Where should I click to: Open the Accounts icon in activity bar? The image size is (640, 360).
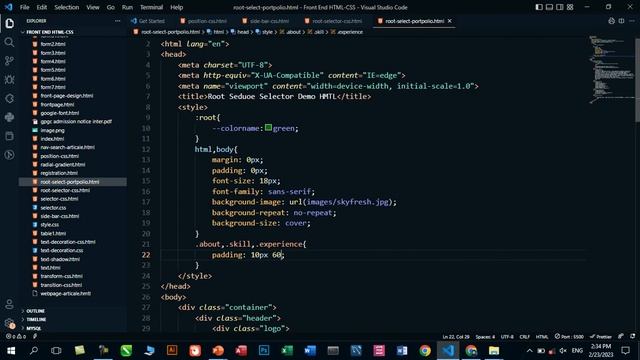[x=9, y=304]
